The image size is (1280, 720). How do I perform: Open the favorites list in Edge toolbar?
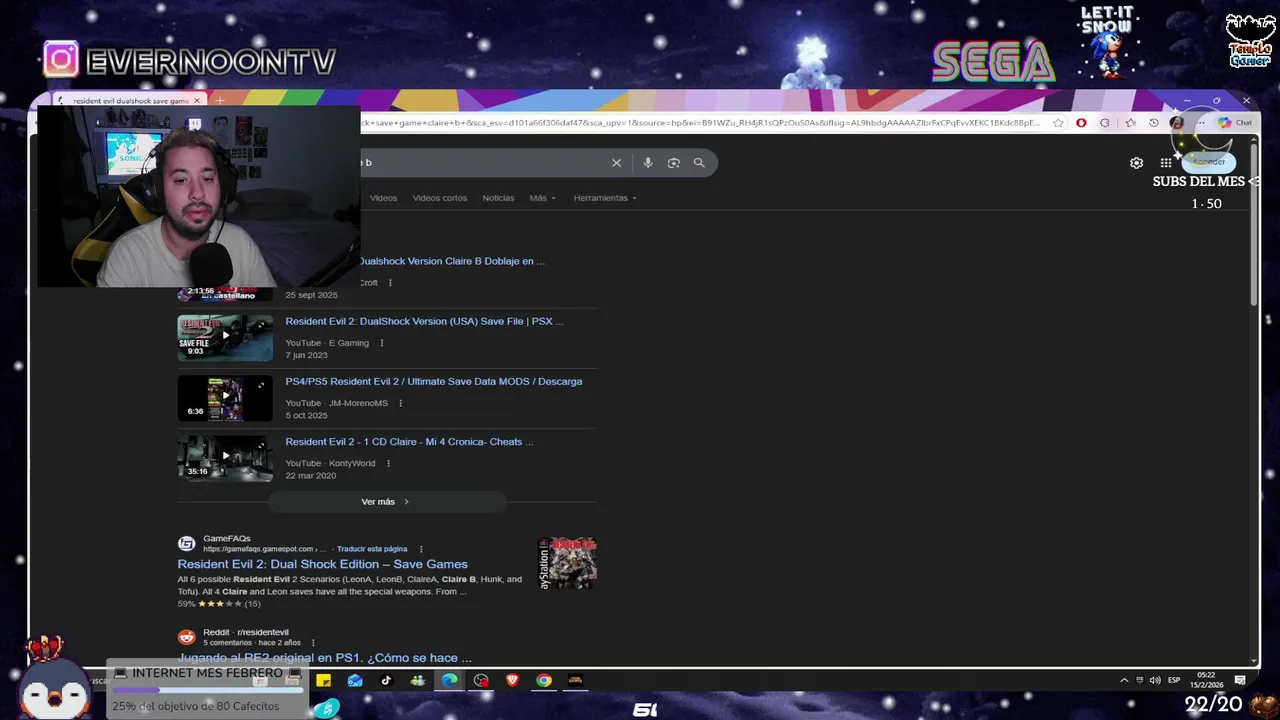pyautogui.click(x=1130, y=123)
